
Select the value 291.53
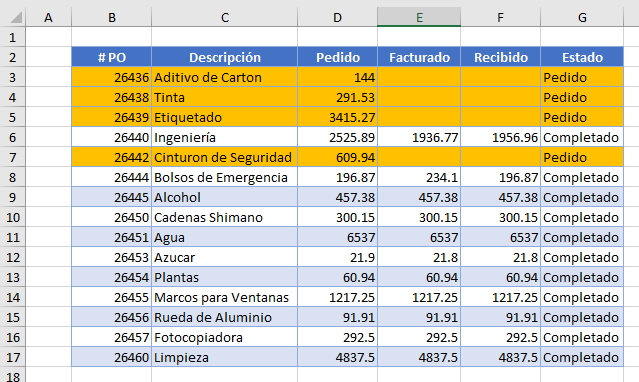point(337,97)
